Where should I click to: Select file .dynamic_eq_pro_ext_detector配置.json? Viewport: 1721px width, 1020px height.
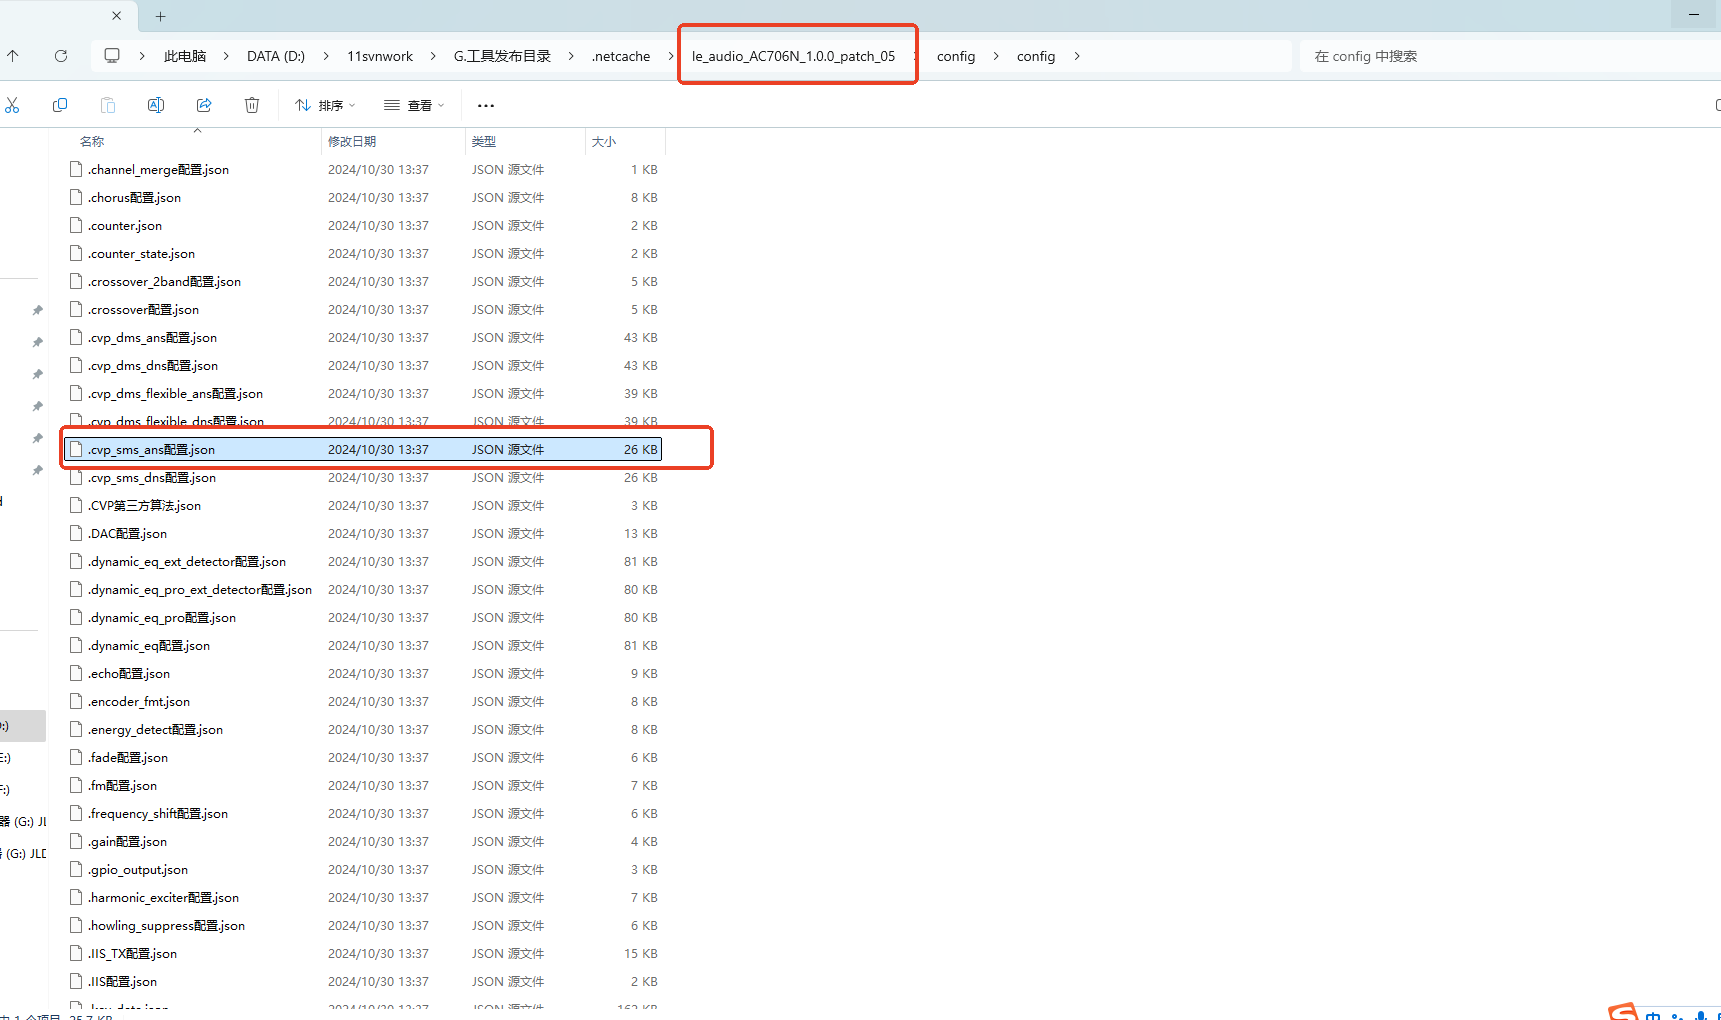pyautogui.click(x=362, y=589)
